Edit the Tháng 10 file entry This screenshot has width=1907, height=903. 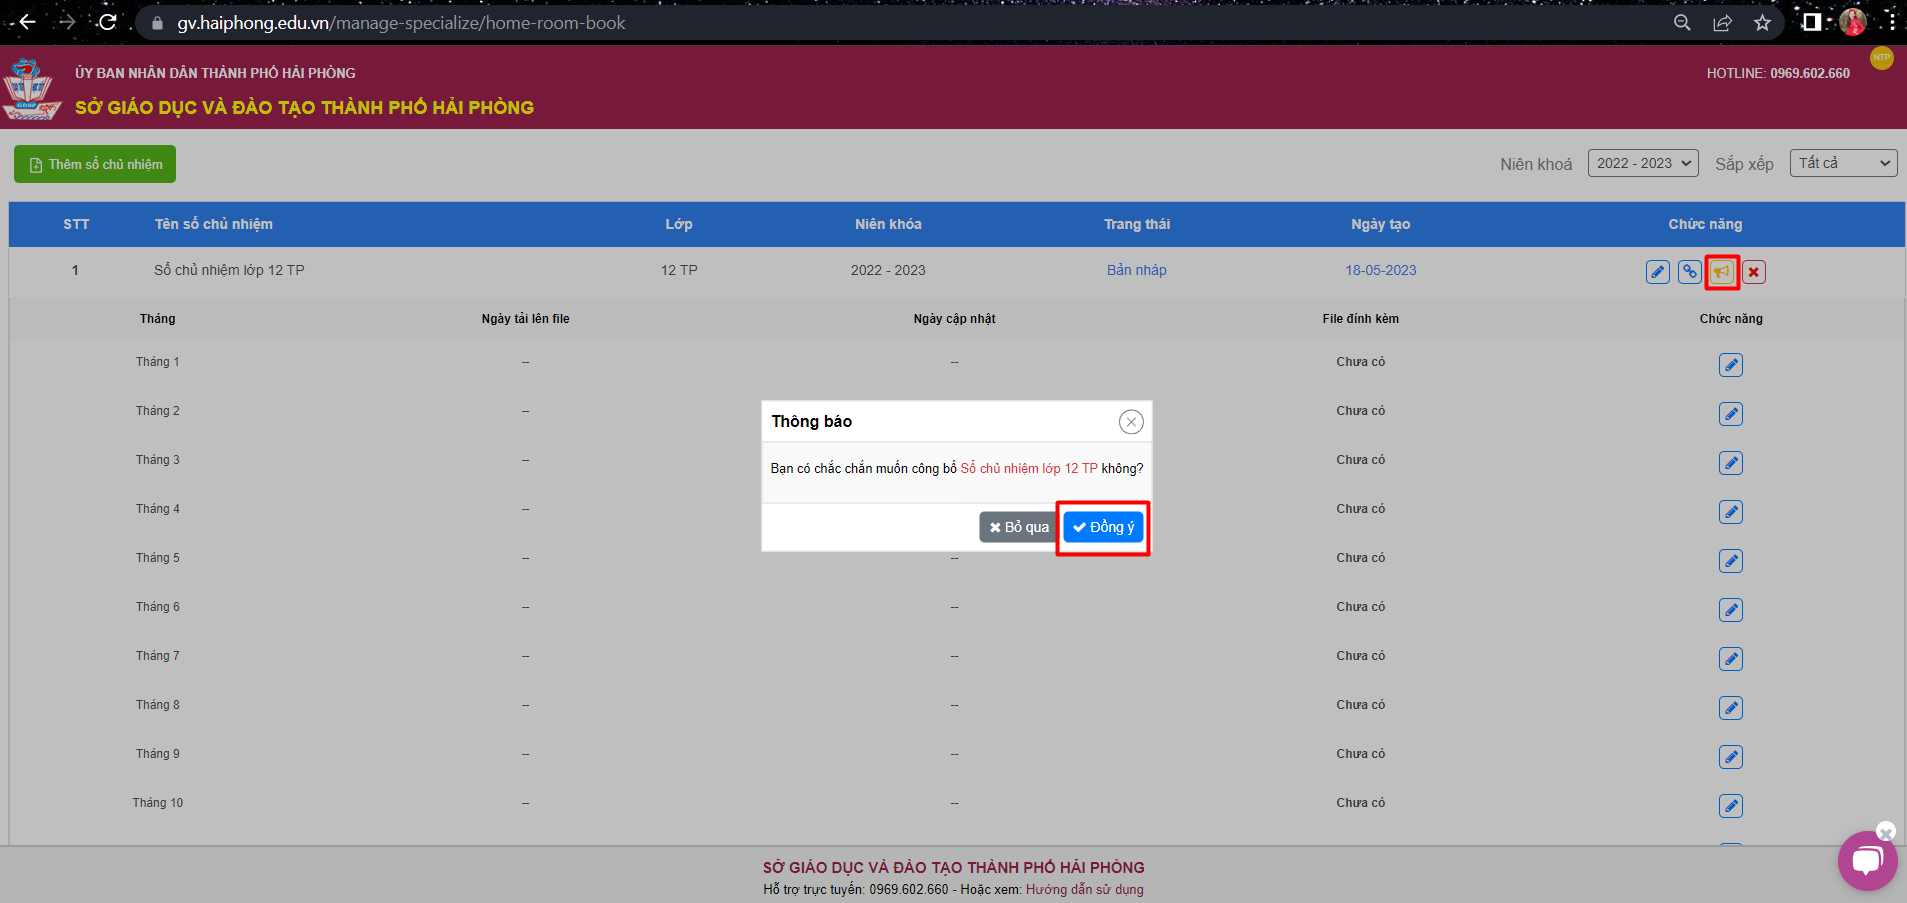tap(1730, 806)
